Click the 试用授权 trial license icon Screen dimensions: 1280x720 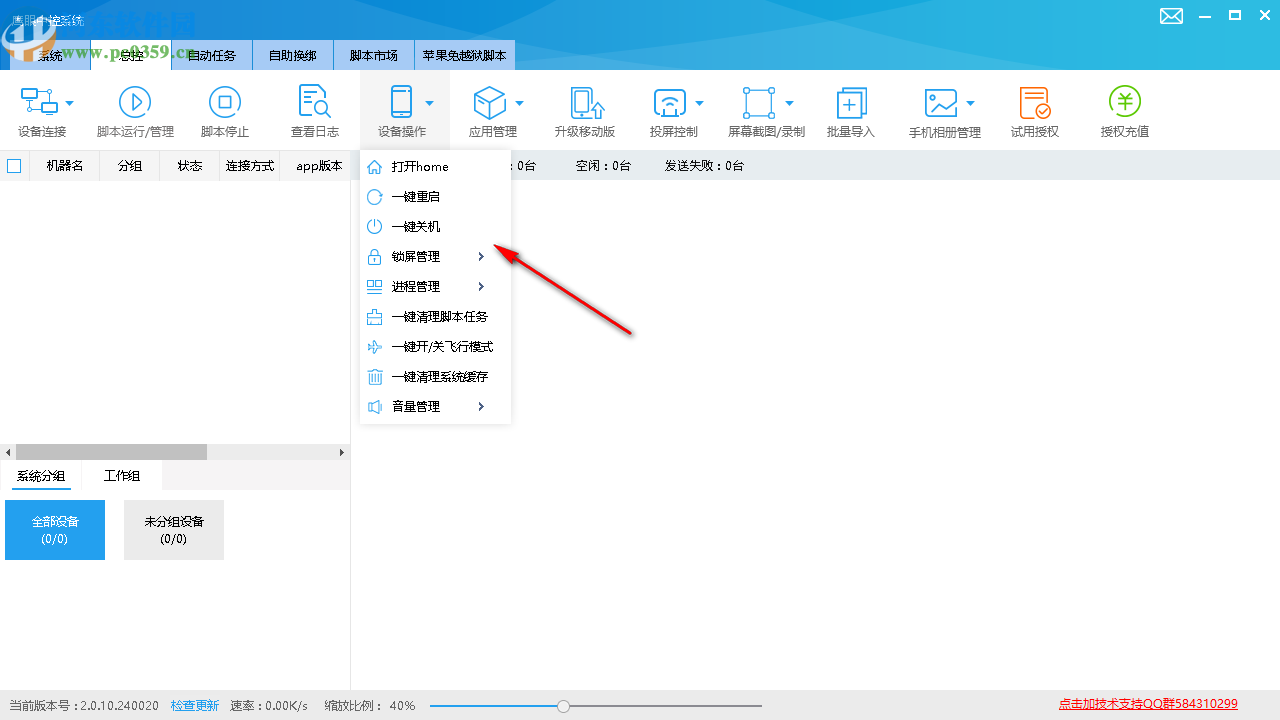(1034, 110)
